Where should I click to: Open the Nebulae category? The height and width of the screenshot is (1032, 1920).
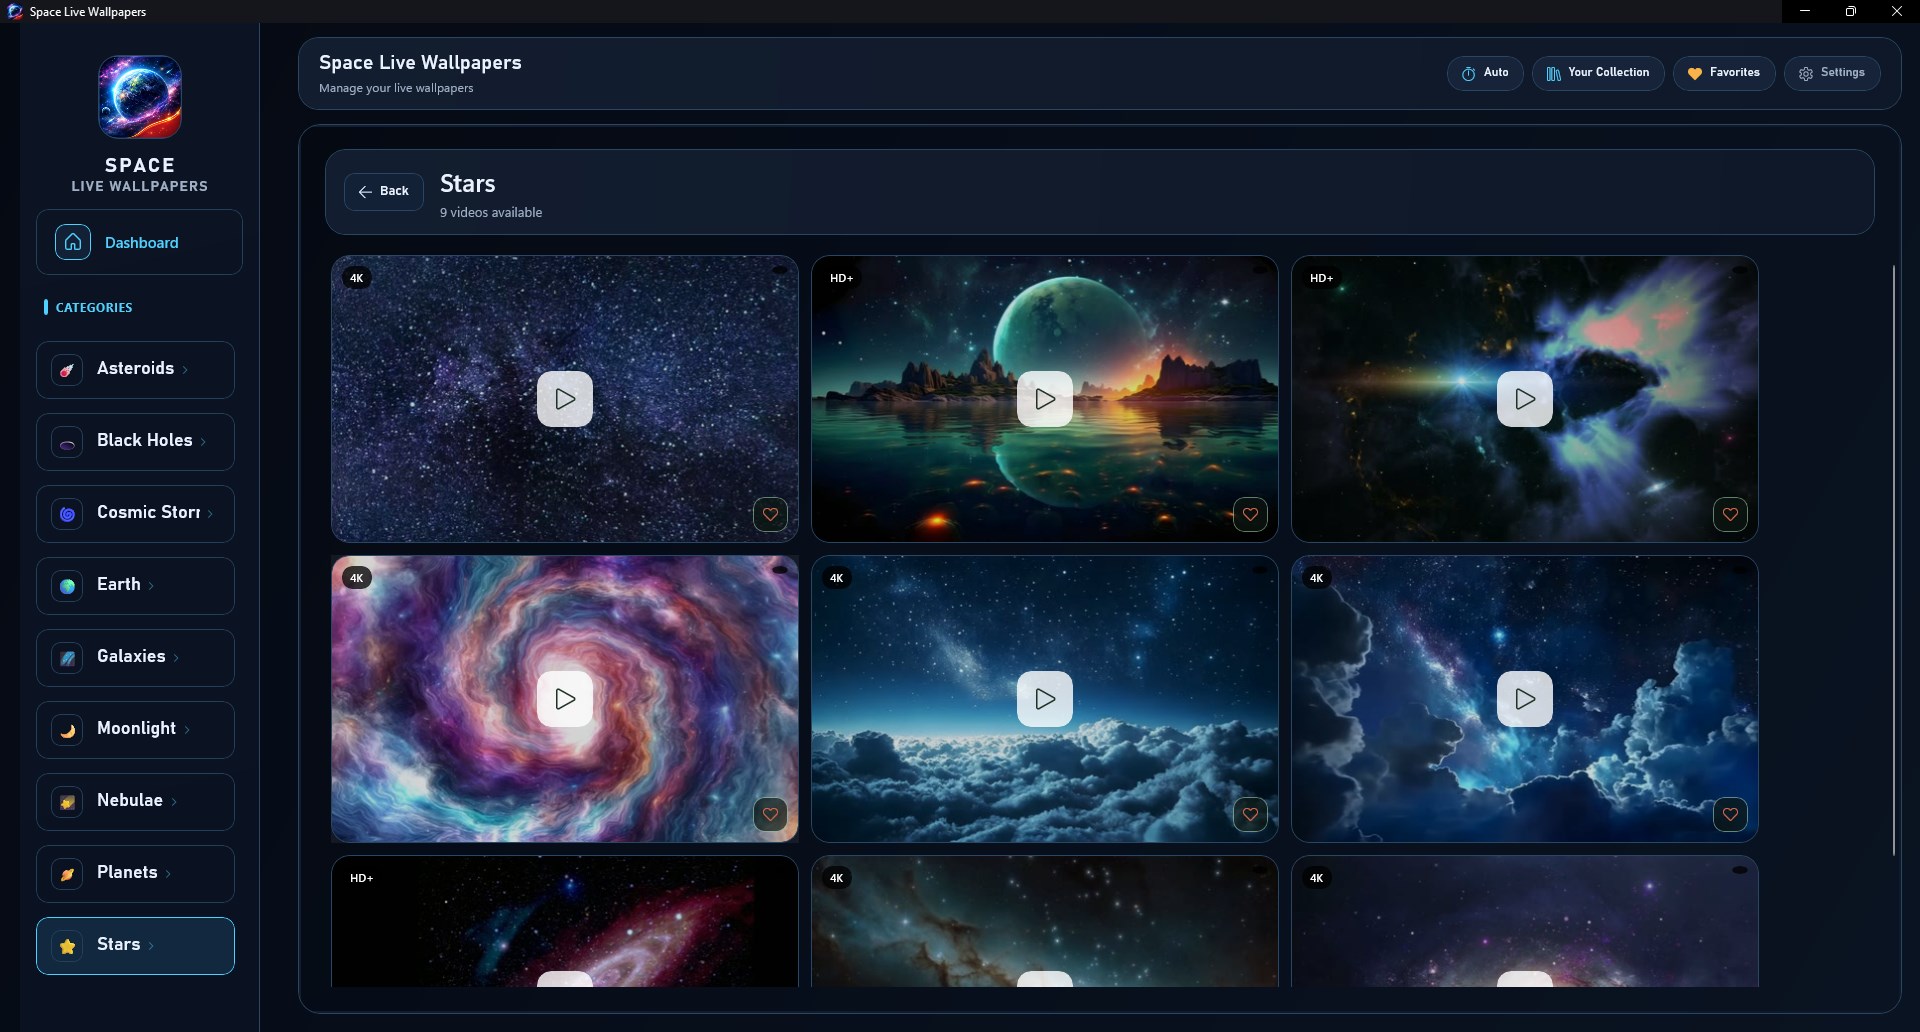[x=135, y=802]
